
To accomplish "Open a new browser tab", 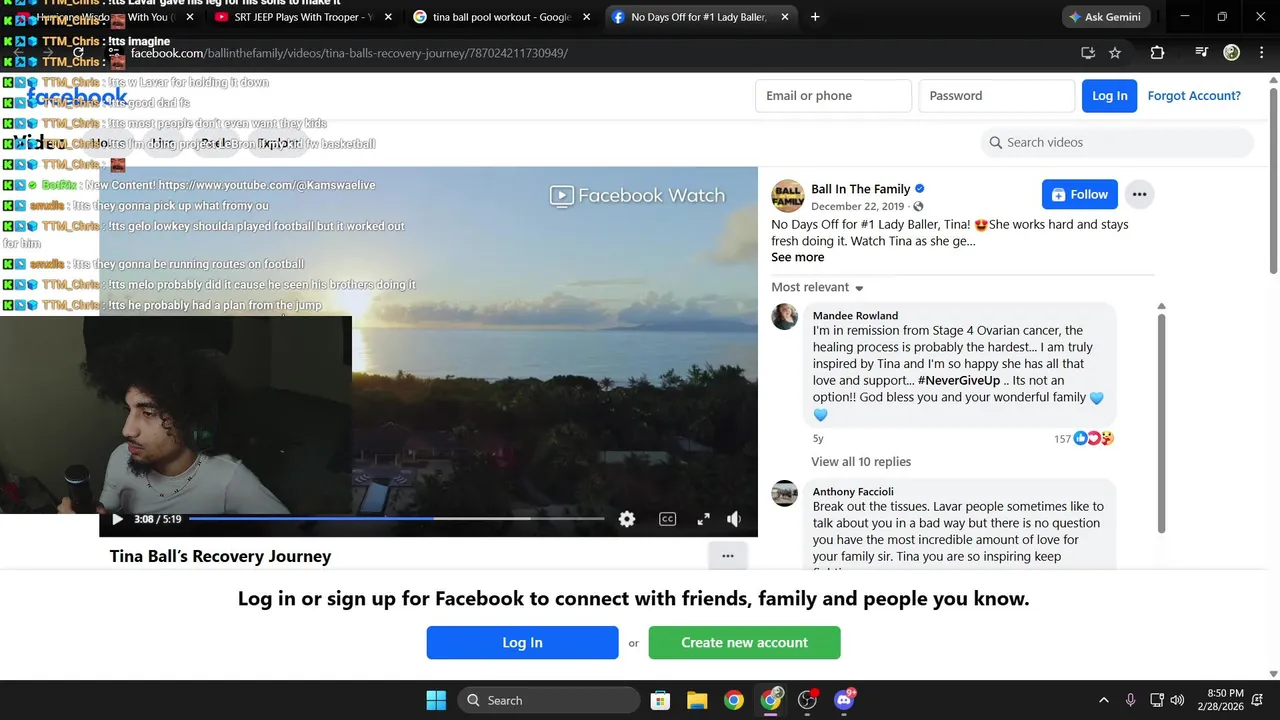I will click(x=815, y=17).
